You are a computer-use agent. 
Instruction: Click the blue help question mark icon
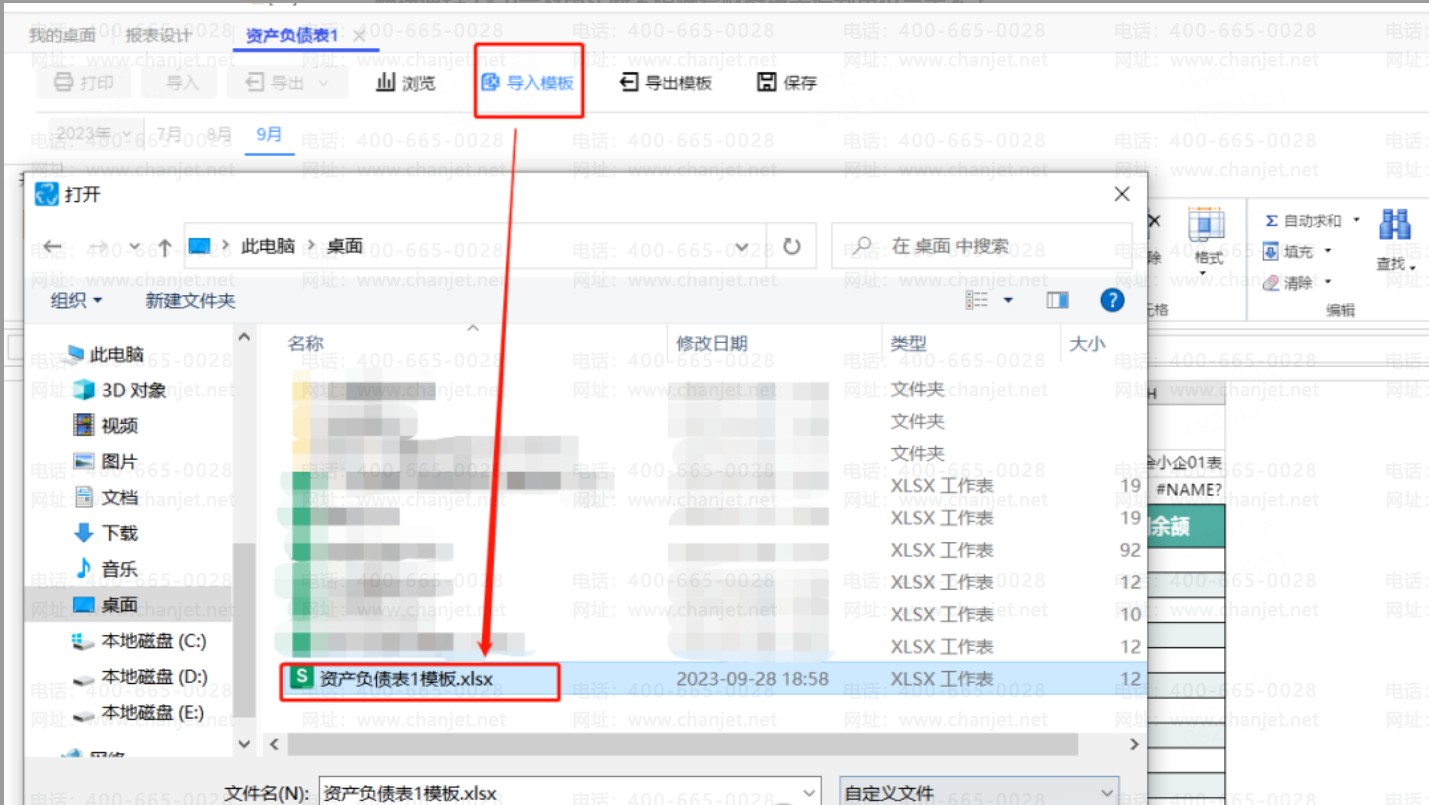[x=1112, y=300]
